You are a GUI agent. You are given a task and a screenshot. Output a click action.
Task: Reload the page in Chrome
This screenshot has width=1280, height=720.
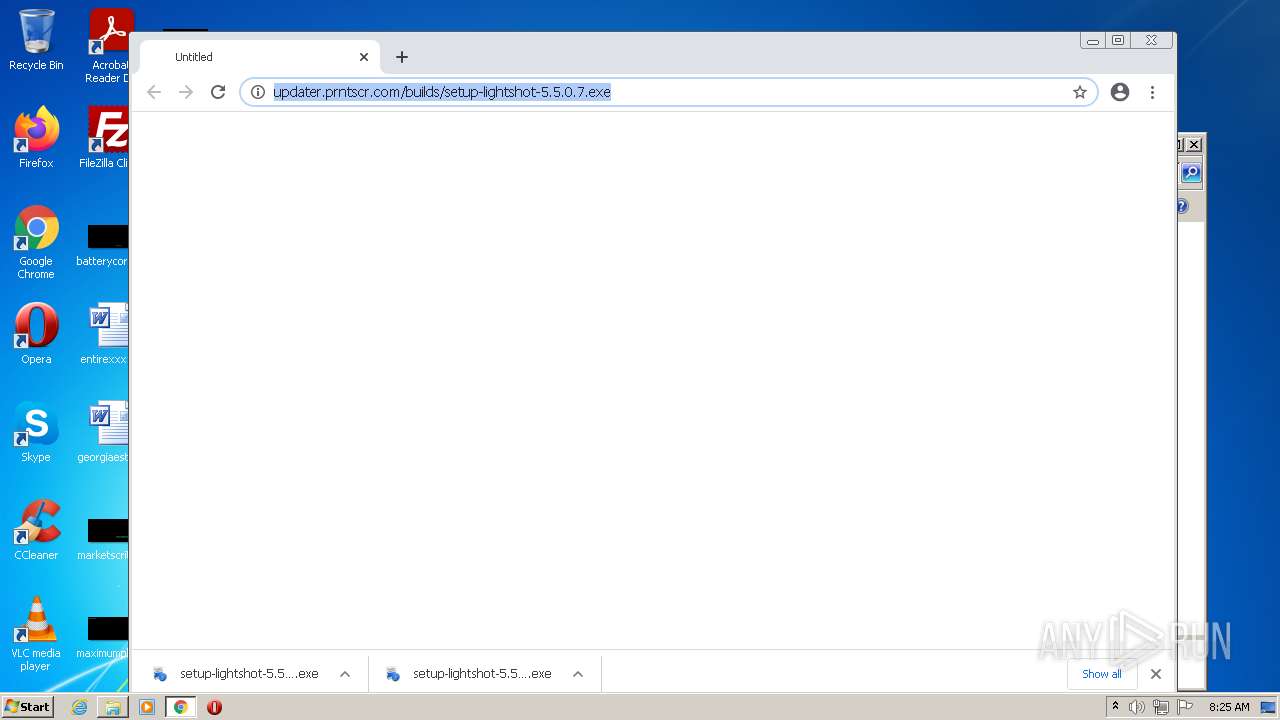218,92
